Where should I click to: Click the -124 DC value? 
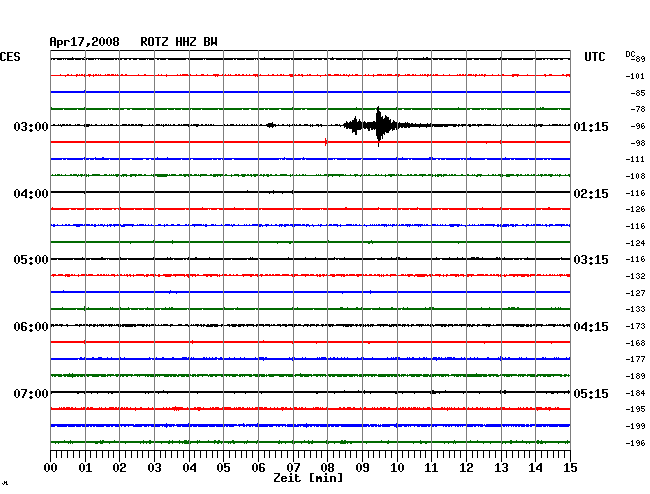click(x=635, y=243)
